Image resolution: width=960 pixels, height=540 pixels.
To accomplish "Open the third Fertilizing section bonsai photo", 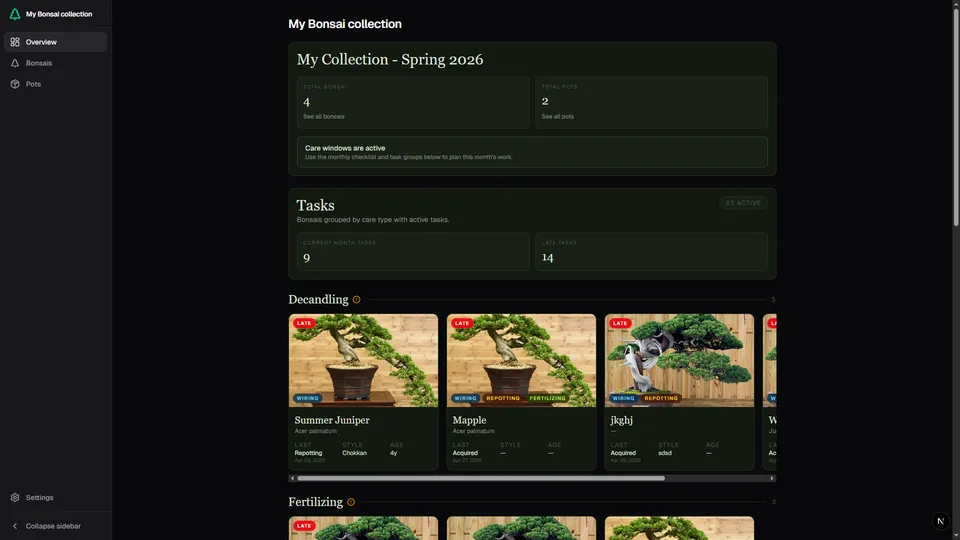I will [680, 528].
